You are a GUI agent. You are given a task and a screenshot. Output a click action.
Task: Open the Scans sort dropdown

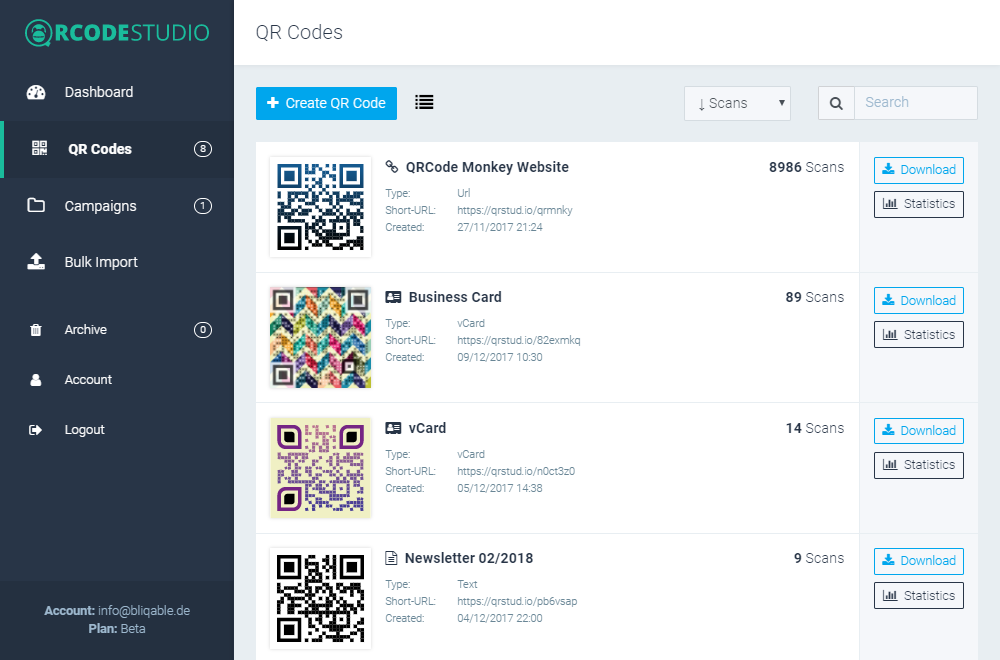737,103
